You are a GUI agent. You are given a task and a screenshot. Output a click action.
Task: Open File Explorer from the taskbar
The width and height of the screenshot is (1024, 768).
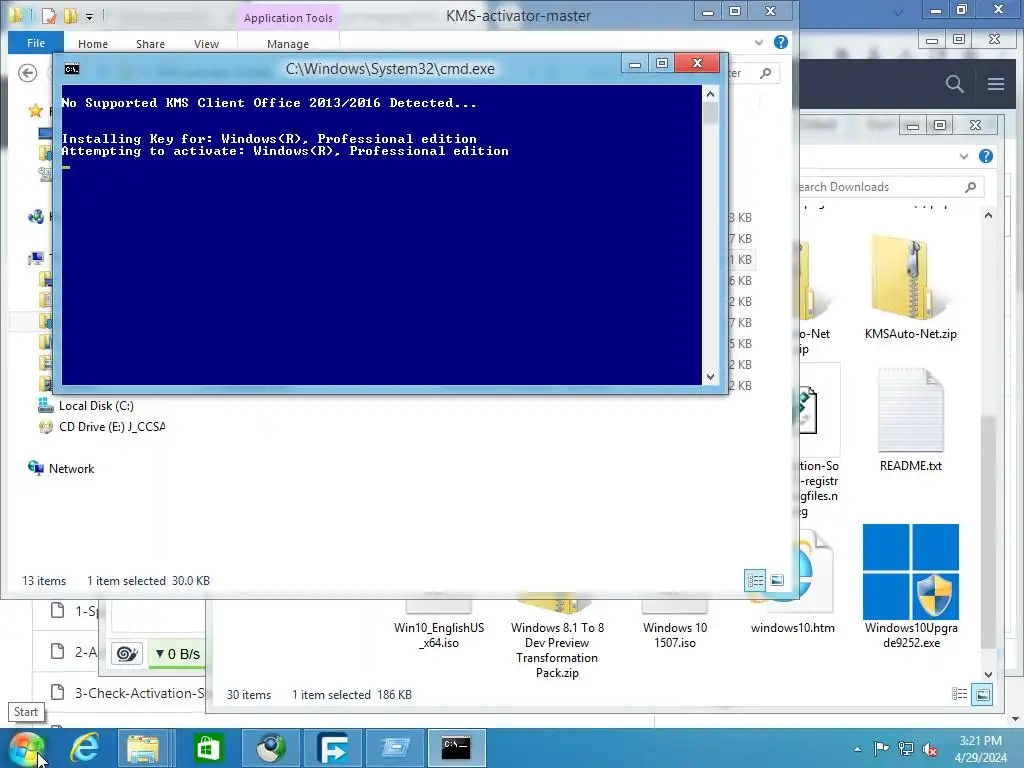(x=144, y=748)
